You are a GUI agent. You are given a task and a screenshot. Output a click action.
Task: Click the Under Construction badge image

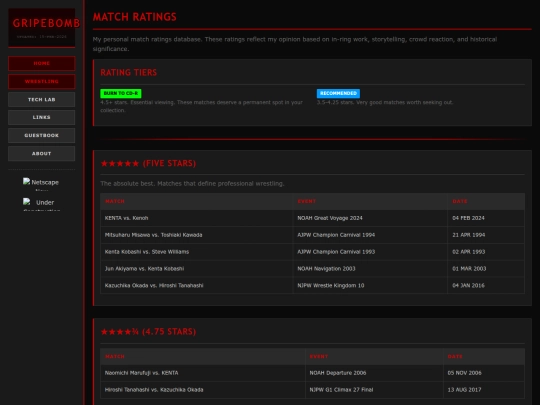point(41,204)
